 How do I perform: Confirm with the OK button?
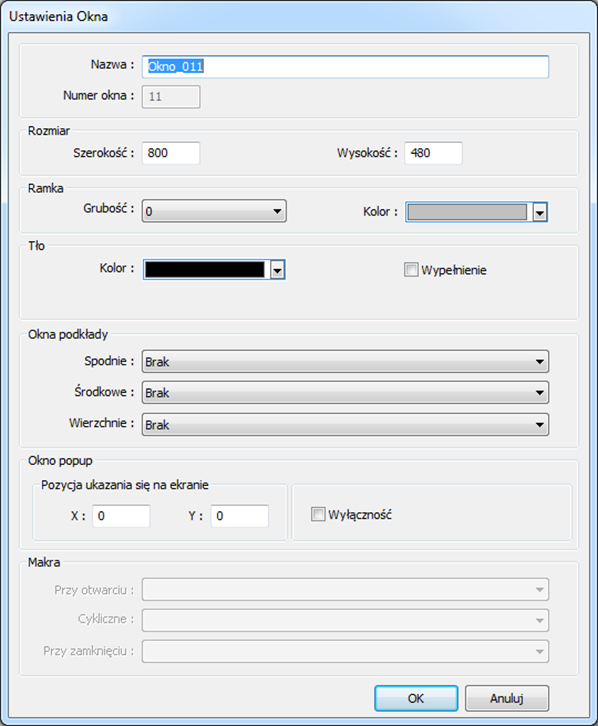(416, 698)
